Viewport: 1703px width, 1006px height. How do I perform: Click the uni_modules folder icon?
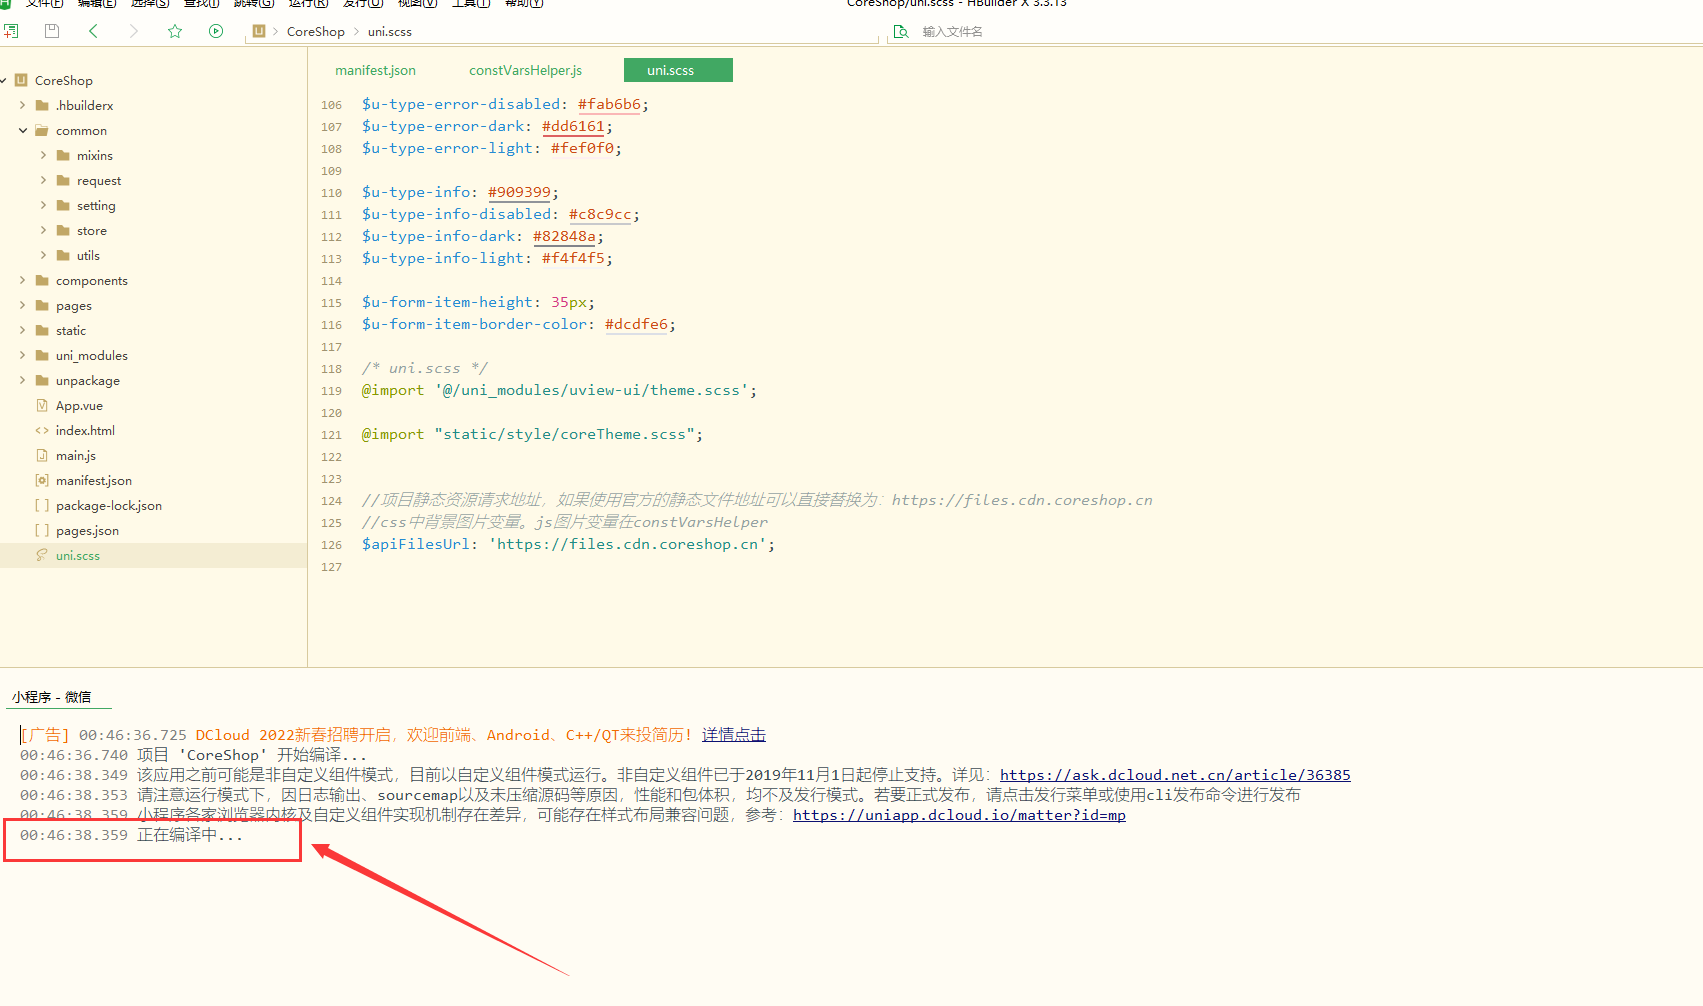42,355
